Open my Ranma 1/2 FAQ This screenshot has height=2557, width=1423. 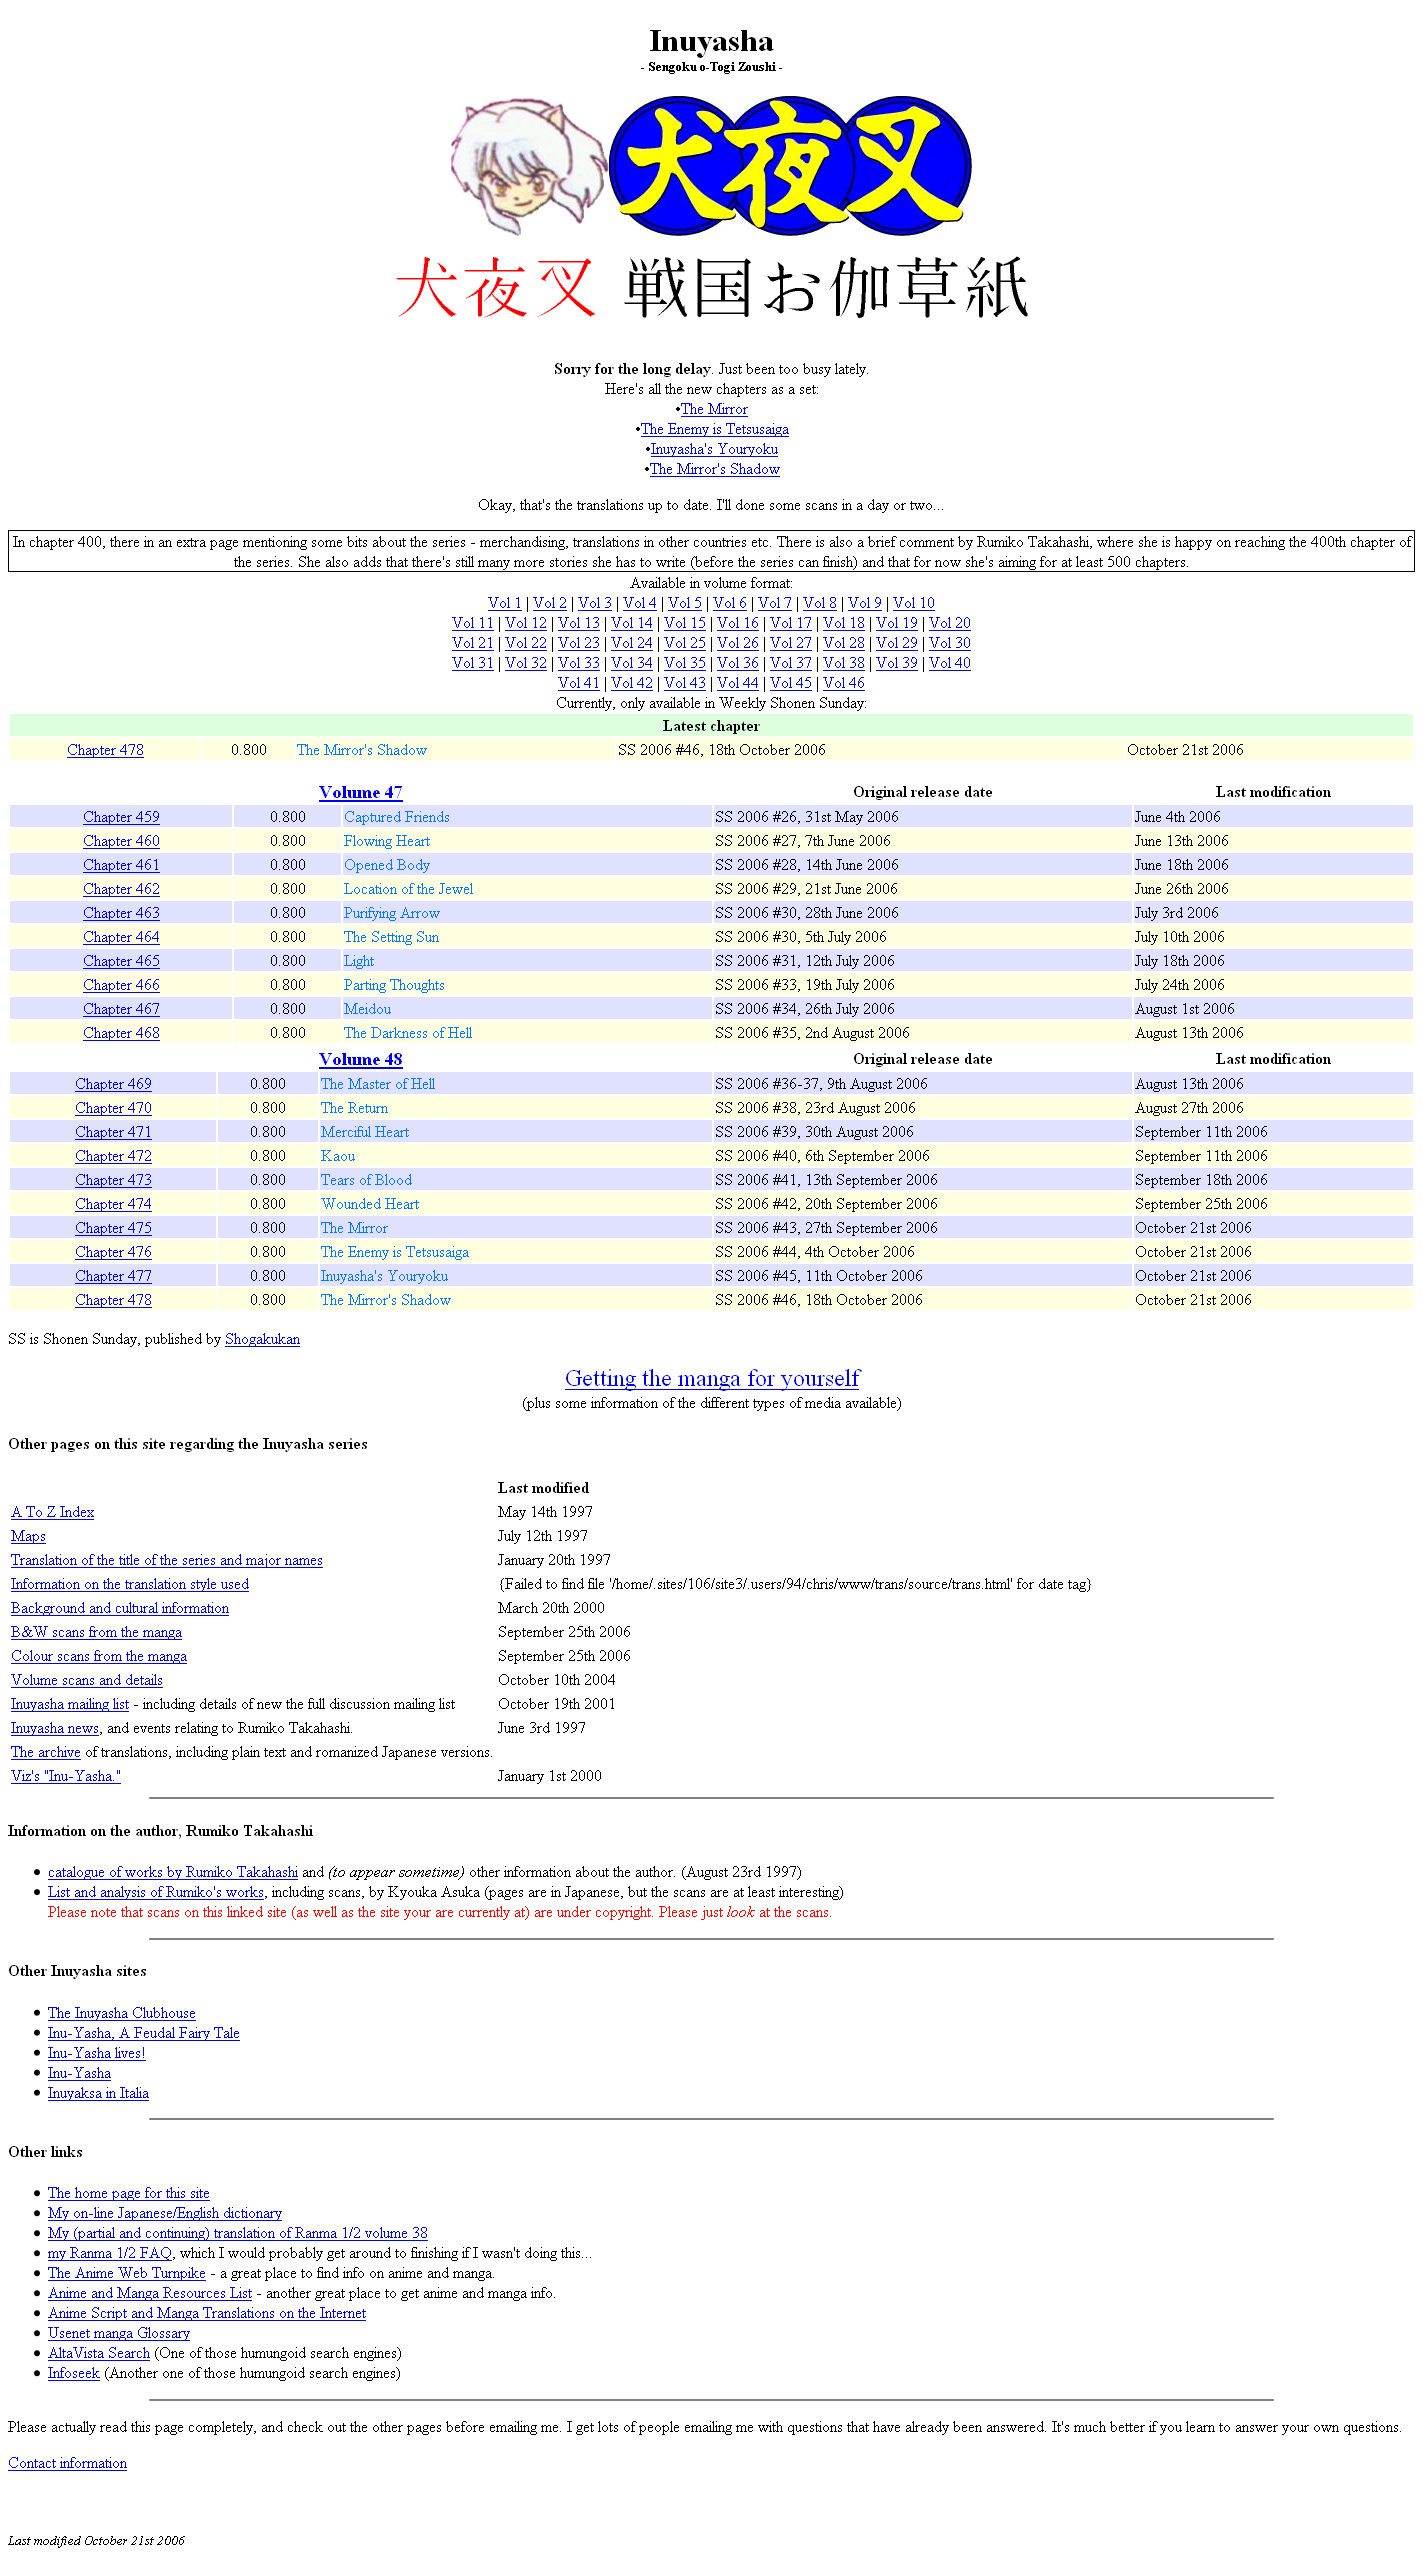pyautogui.click(x=110, y=2253)
